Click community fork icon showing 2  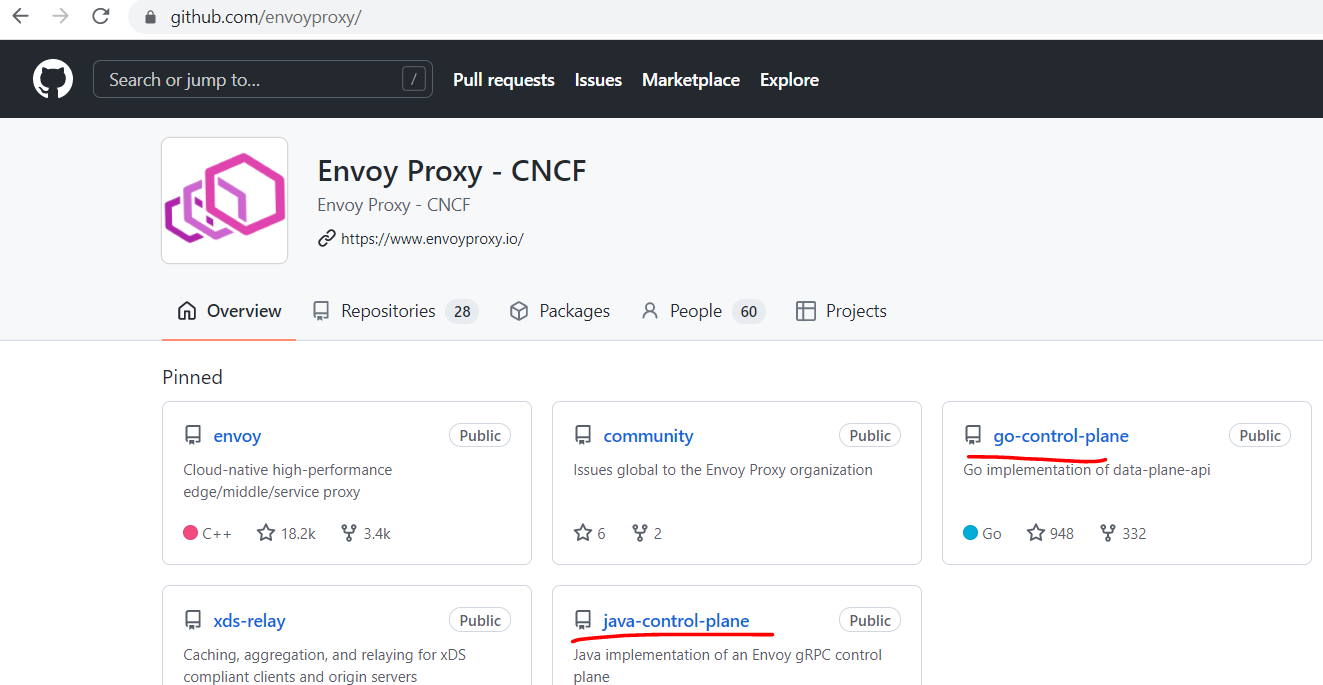coord(640,533)
